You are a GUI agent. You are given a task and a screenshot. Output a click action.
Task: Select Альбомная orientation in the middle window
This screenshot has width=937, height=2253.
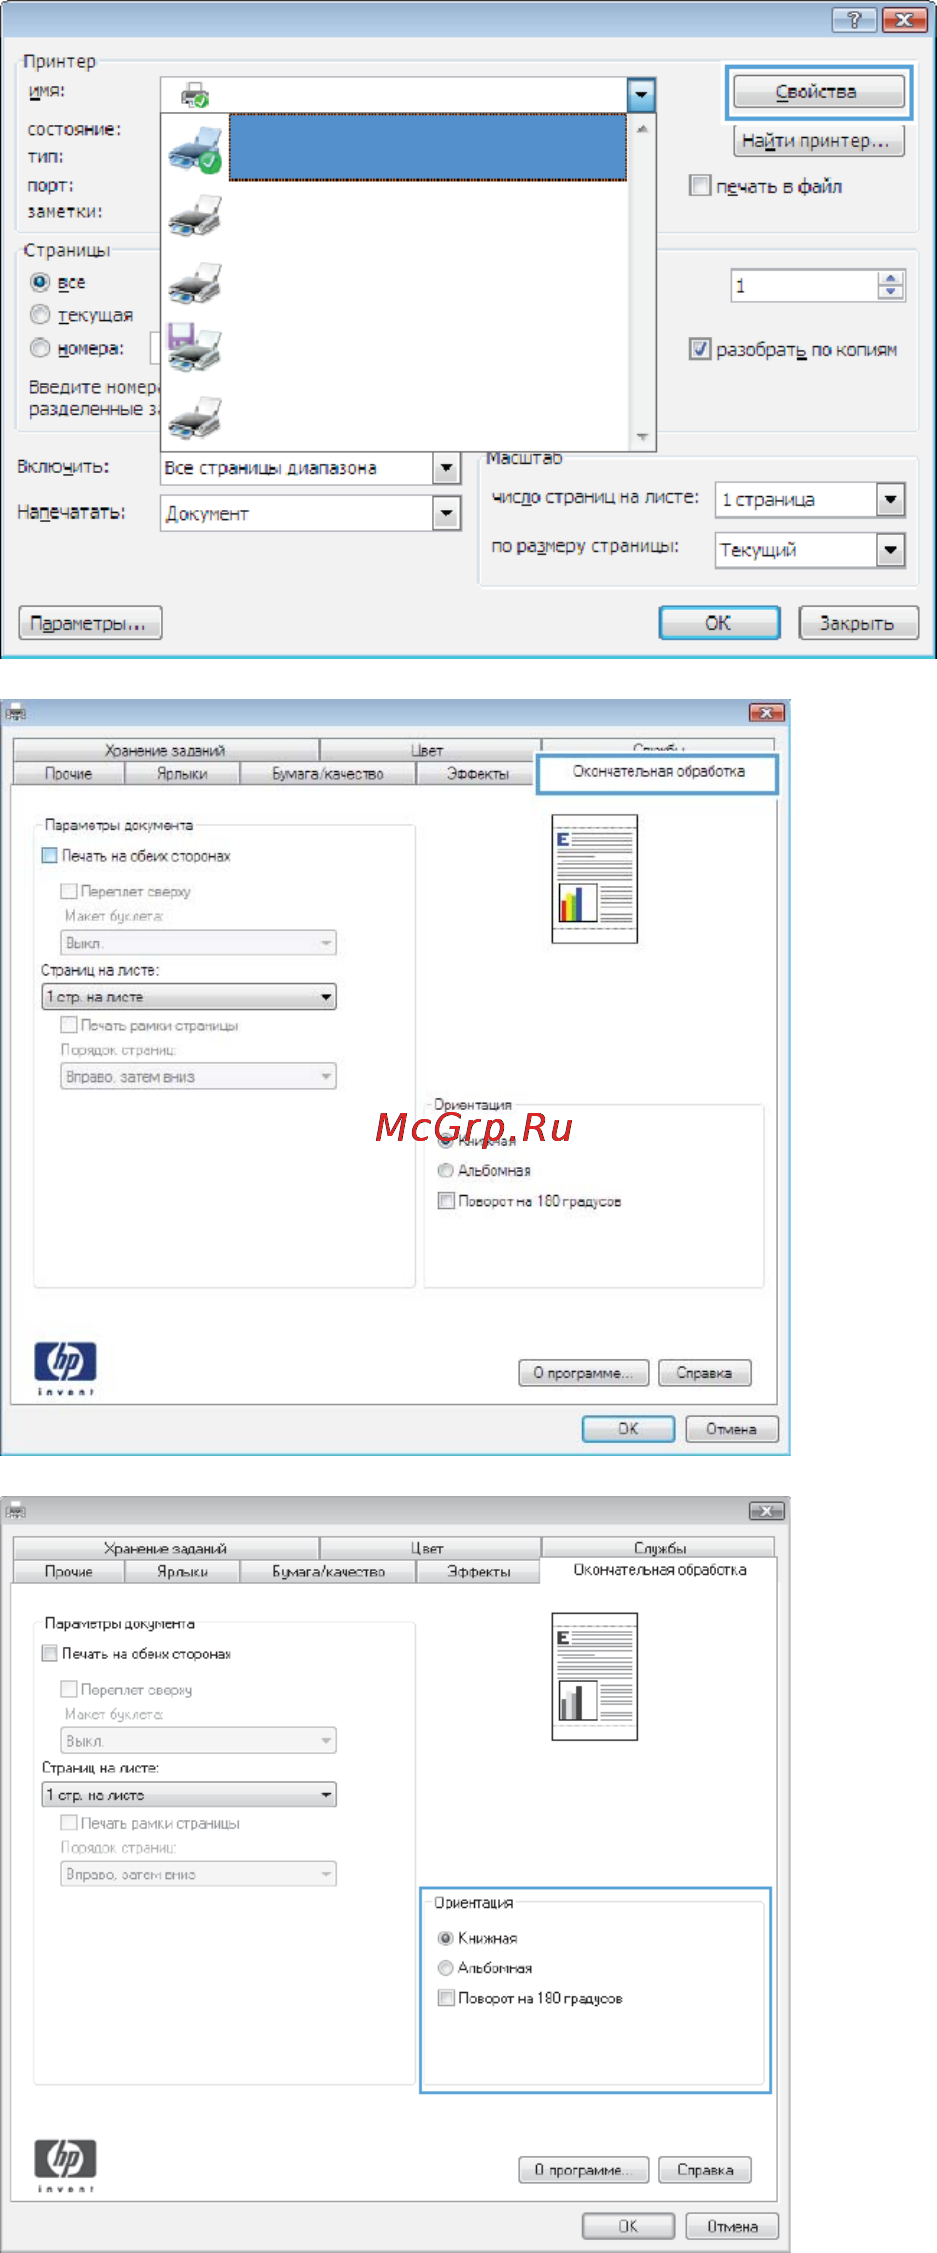(446, 1170)
